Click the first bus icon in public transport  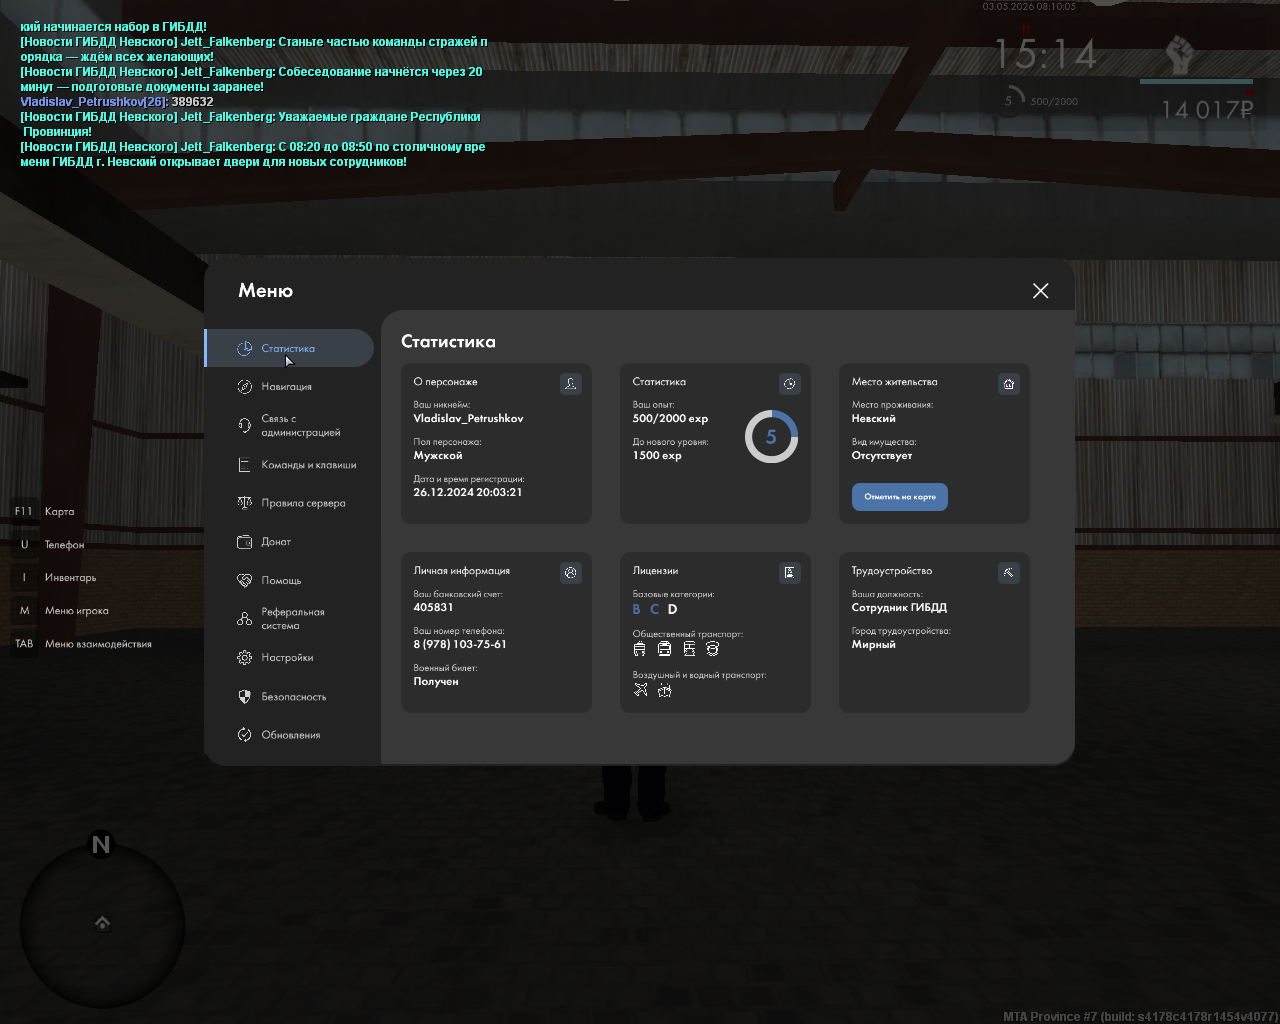(640, 649)
